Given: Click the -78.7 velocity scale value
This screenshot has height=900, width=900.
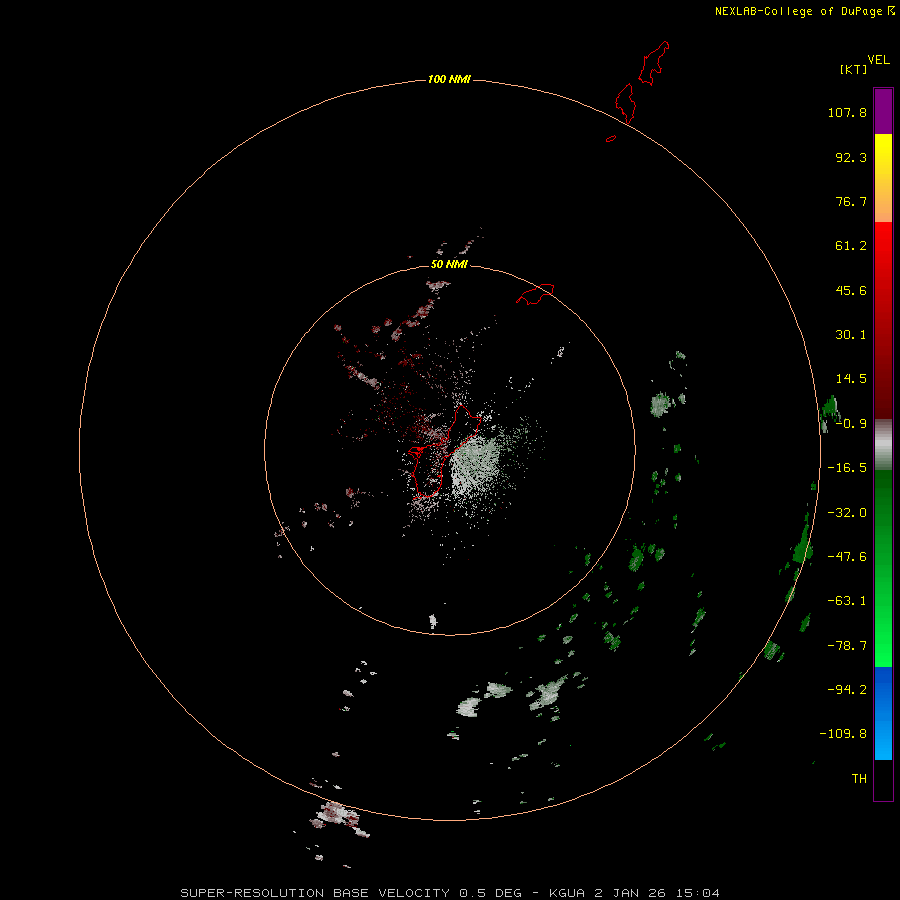Looking at the screenshot, I should point(847,646).
